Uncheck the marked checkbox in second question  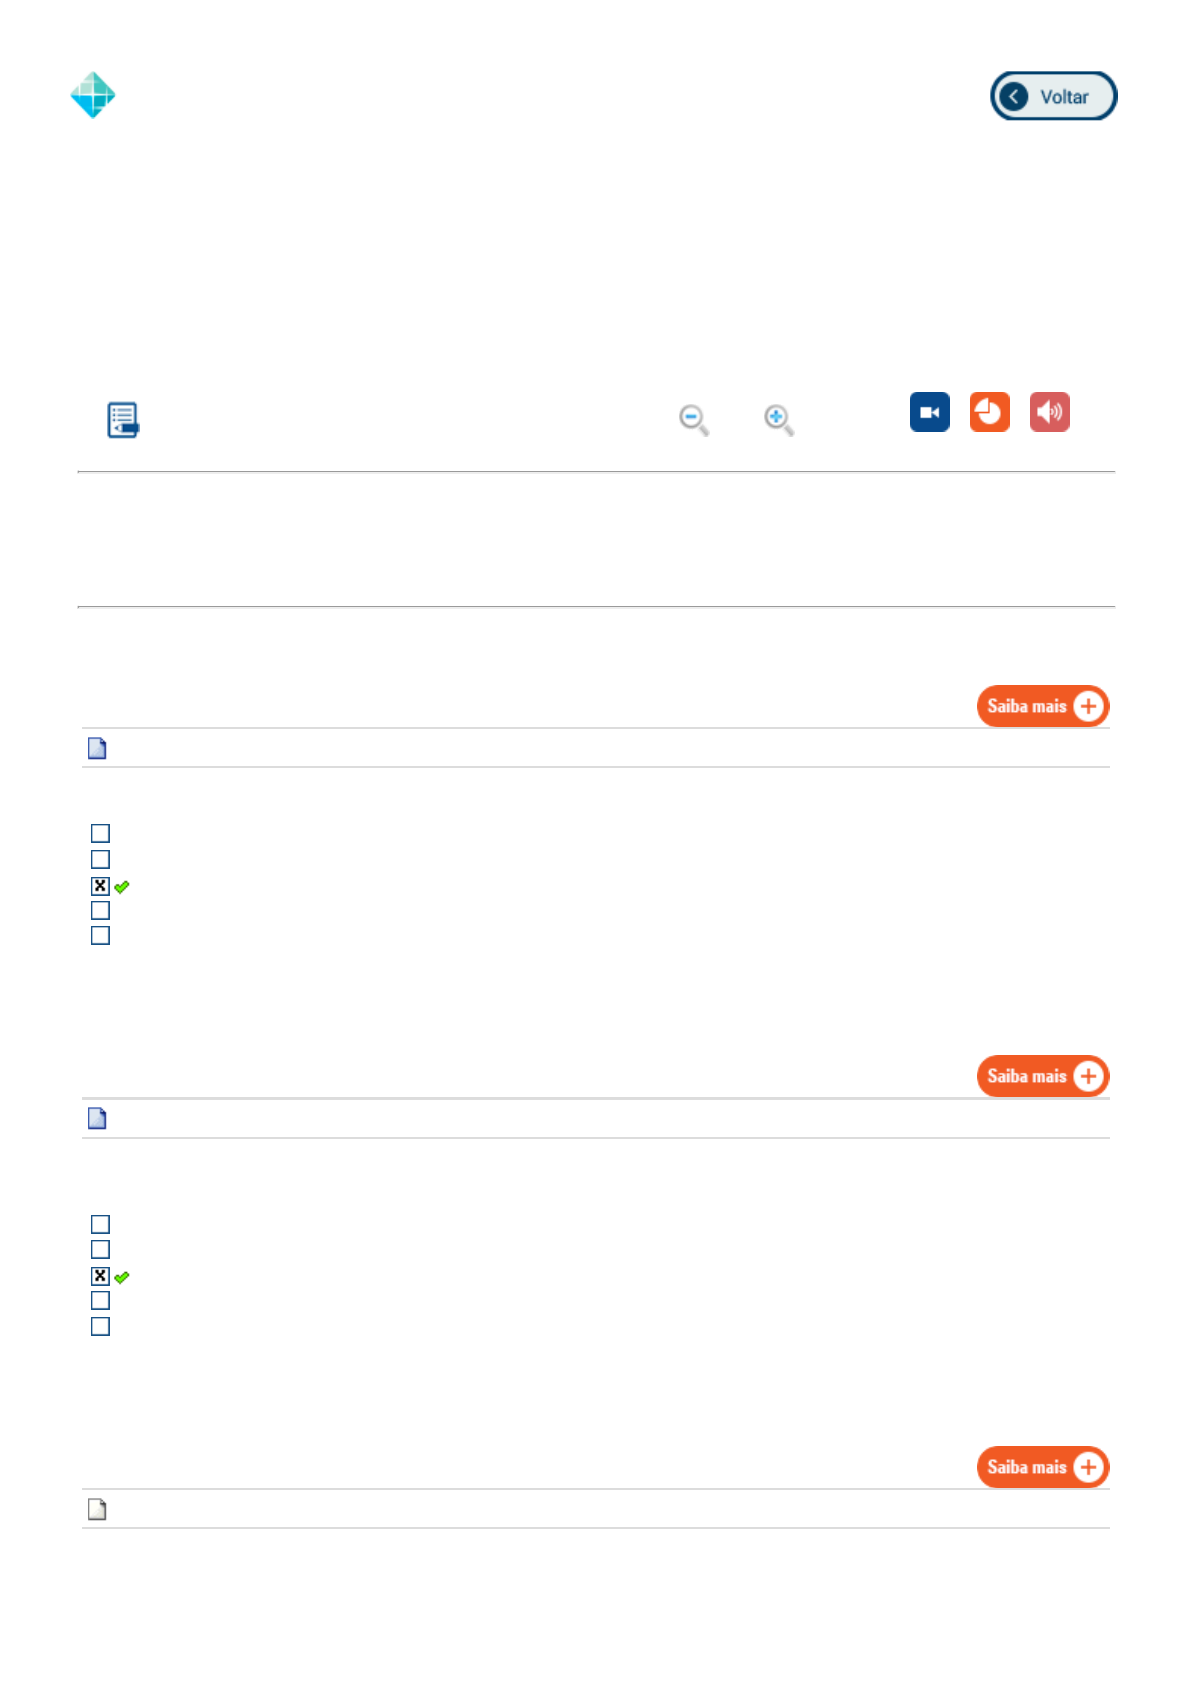click(100, 1276)
